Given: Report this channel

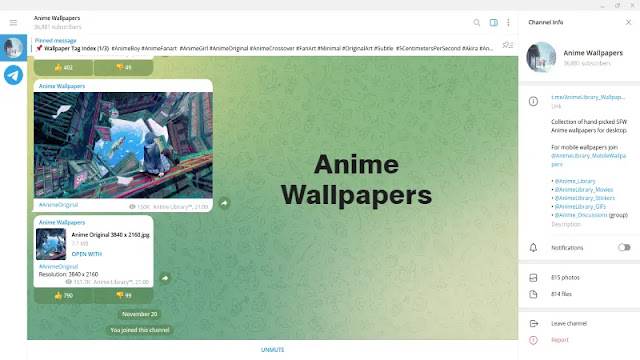Looking at the screenshot, I should point(560,340).
